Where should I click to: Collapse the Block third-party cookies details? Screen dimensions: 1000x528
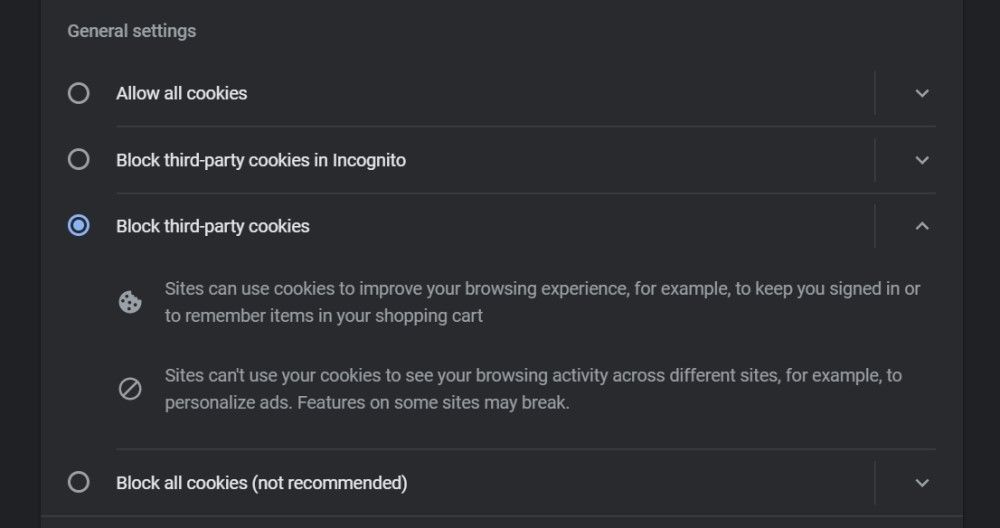pos(922,226)
